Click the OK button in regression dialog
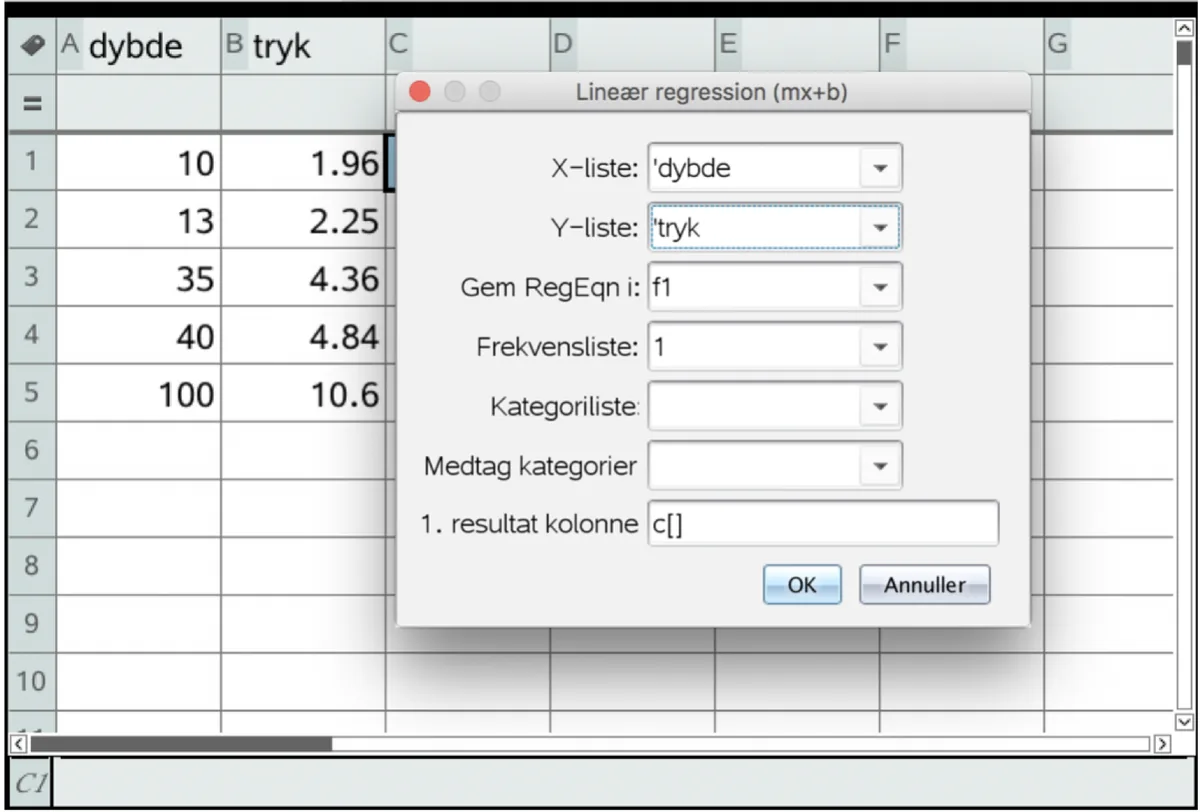This screenshot has height=812, width=1200. click(x=802, y=585)
